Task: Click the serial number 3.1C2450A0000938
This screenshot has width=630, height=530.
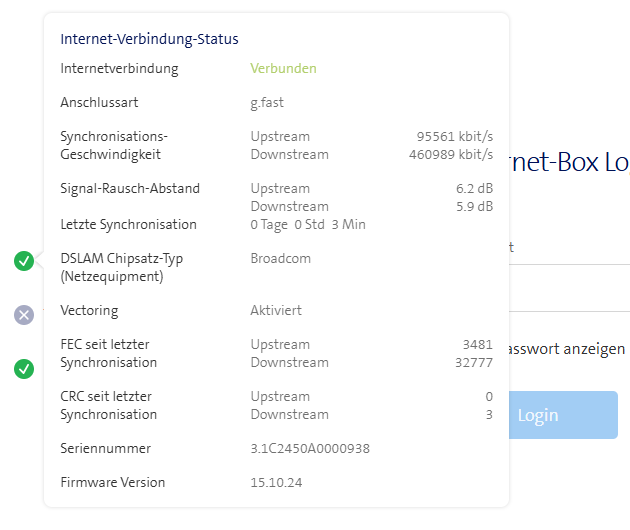Action: click(310, 448)
